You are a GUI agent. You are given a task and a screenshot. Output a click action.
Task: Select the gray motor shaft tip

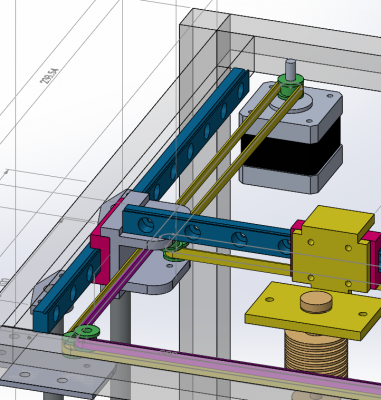291,68
